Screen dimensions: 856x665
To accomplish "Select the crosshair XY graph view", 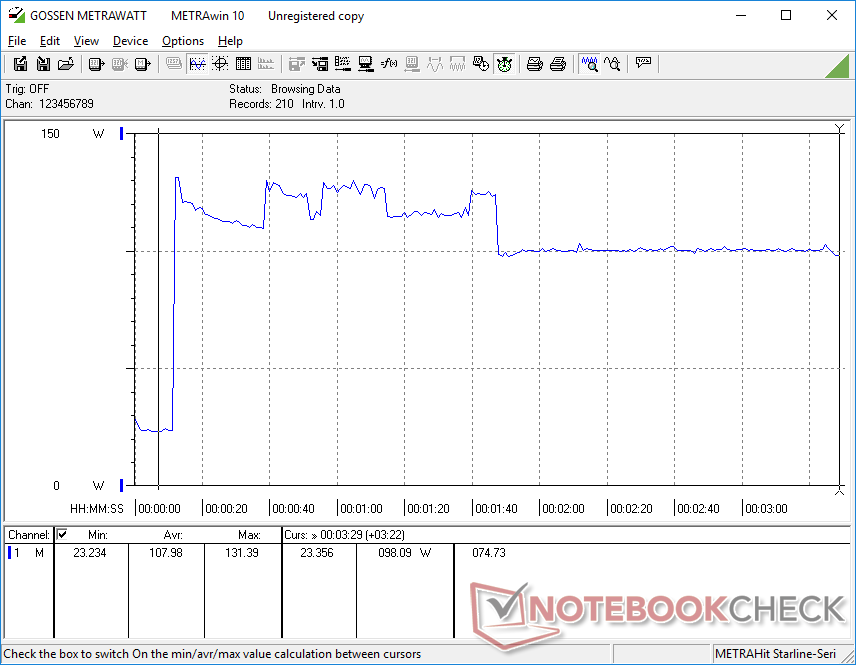I will 220,64.
